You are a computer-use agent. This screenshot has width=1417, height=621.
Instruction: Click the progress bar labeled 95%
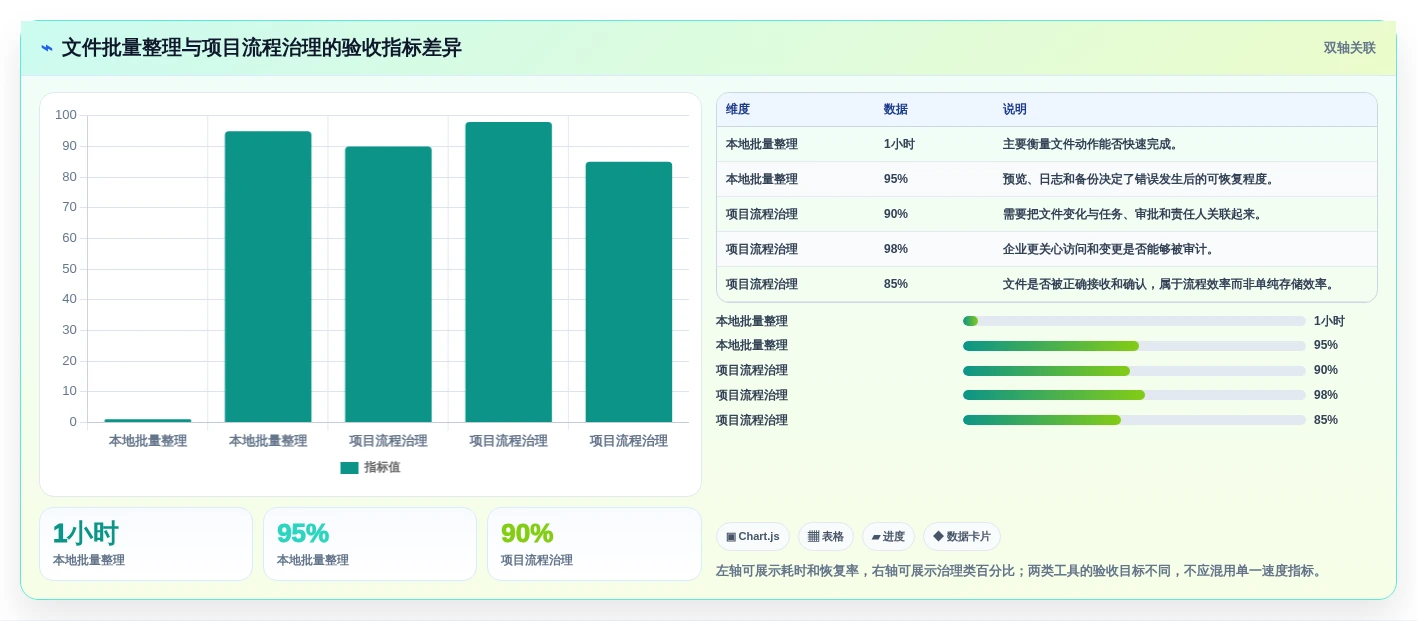click(1134, 346)
